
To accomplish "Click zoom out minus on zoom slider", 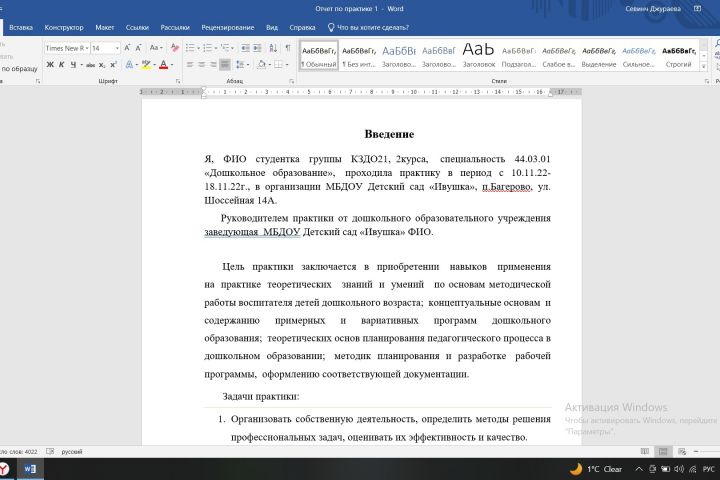I will point(696,452).
